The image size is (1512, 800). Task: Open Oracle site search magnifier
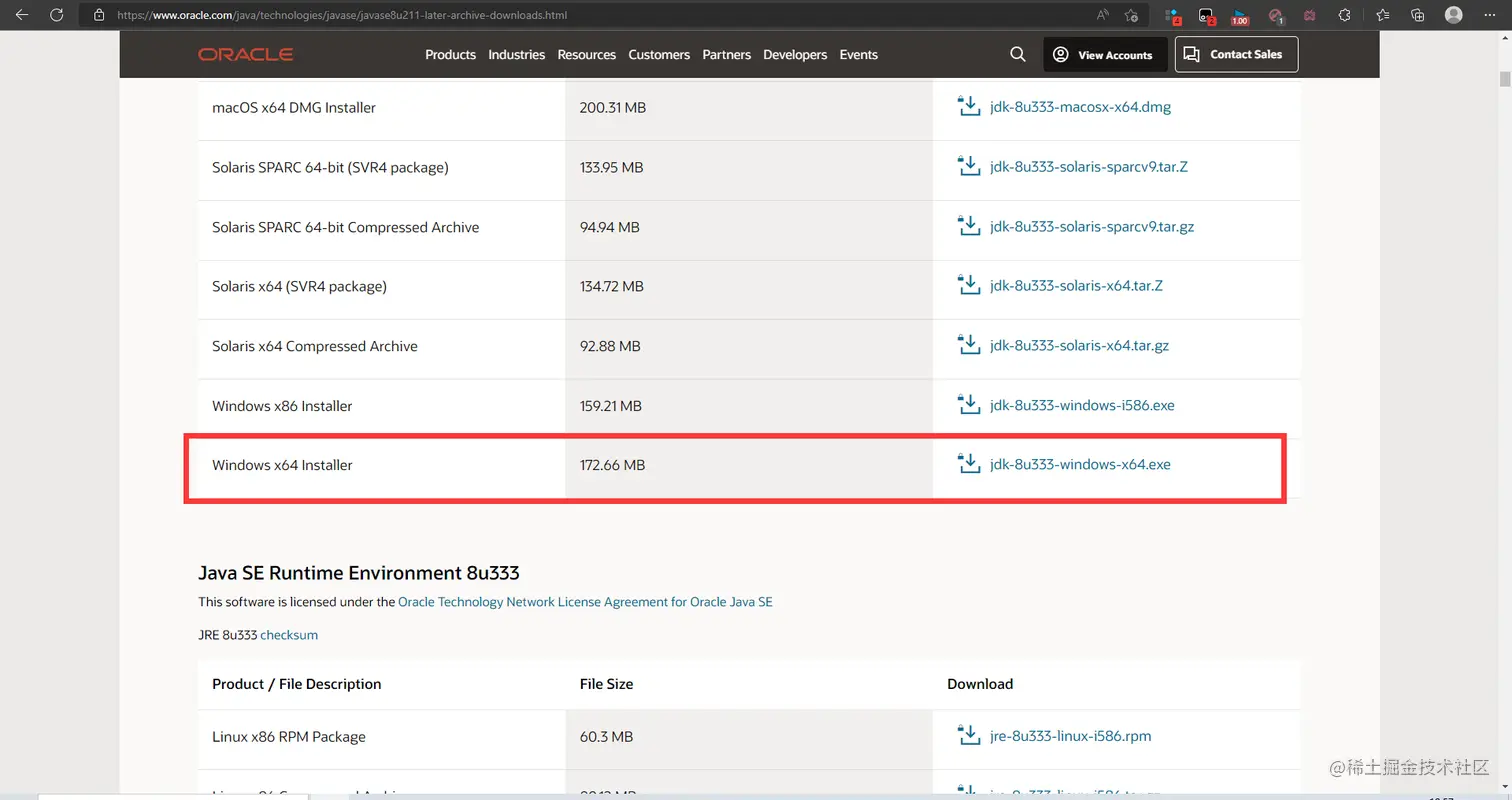[1018, 55]
